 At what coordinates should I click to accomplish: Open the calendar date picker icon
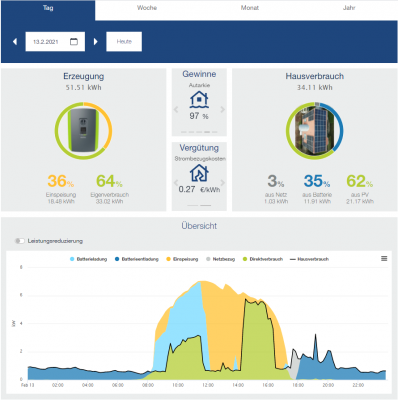pyautogui.click(x=74, y=42)
